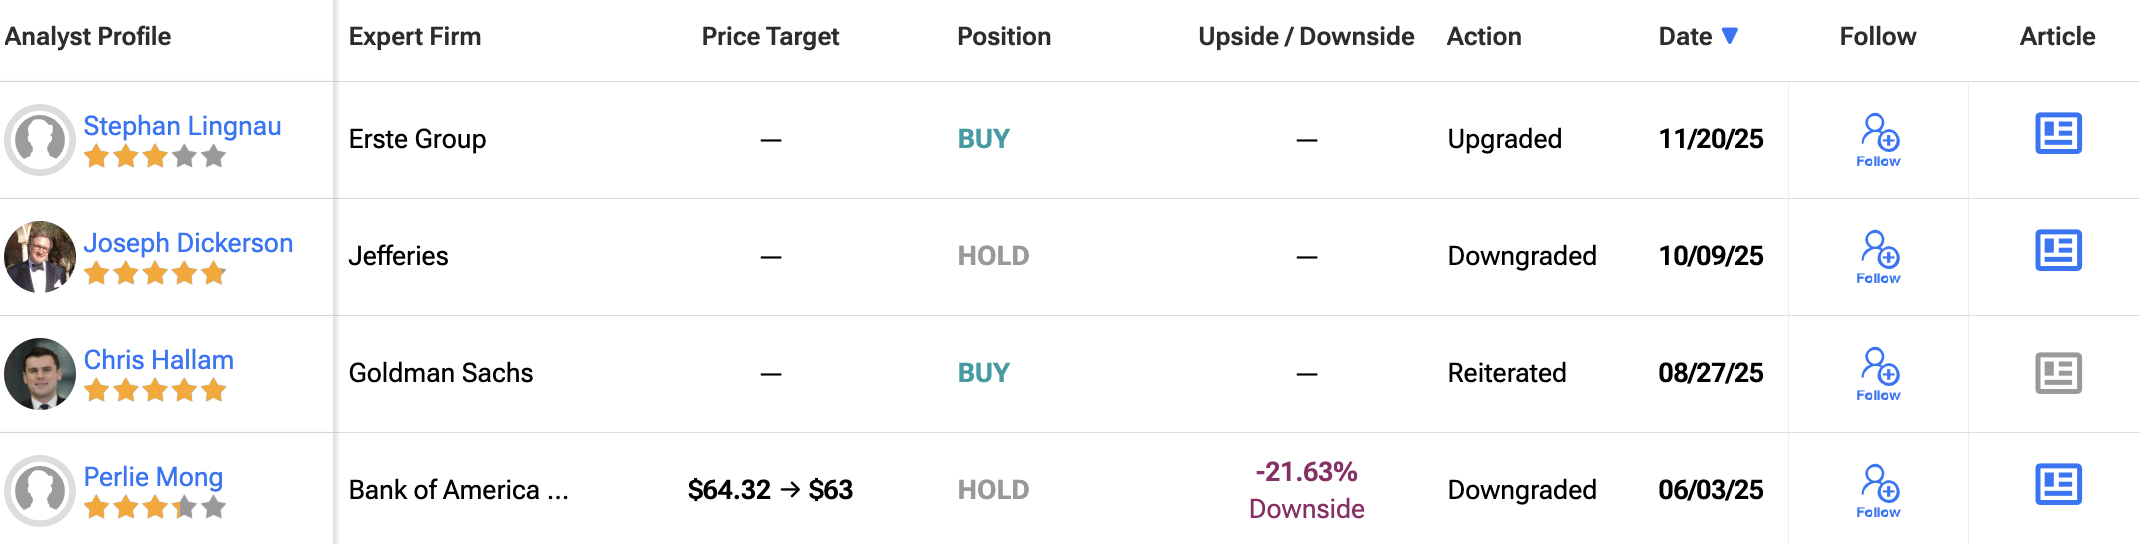Viewport: 2140px width, 544px height.
Task: Click Chris Hallam's profile photo
Action: 40,374
